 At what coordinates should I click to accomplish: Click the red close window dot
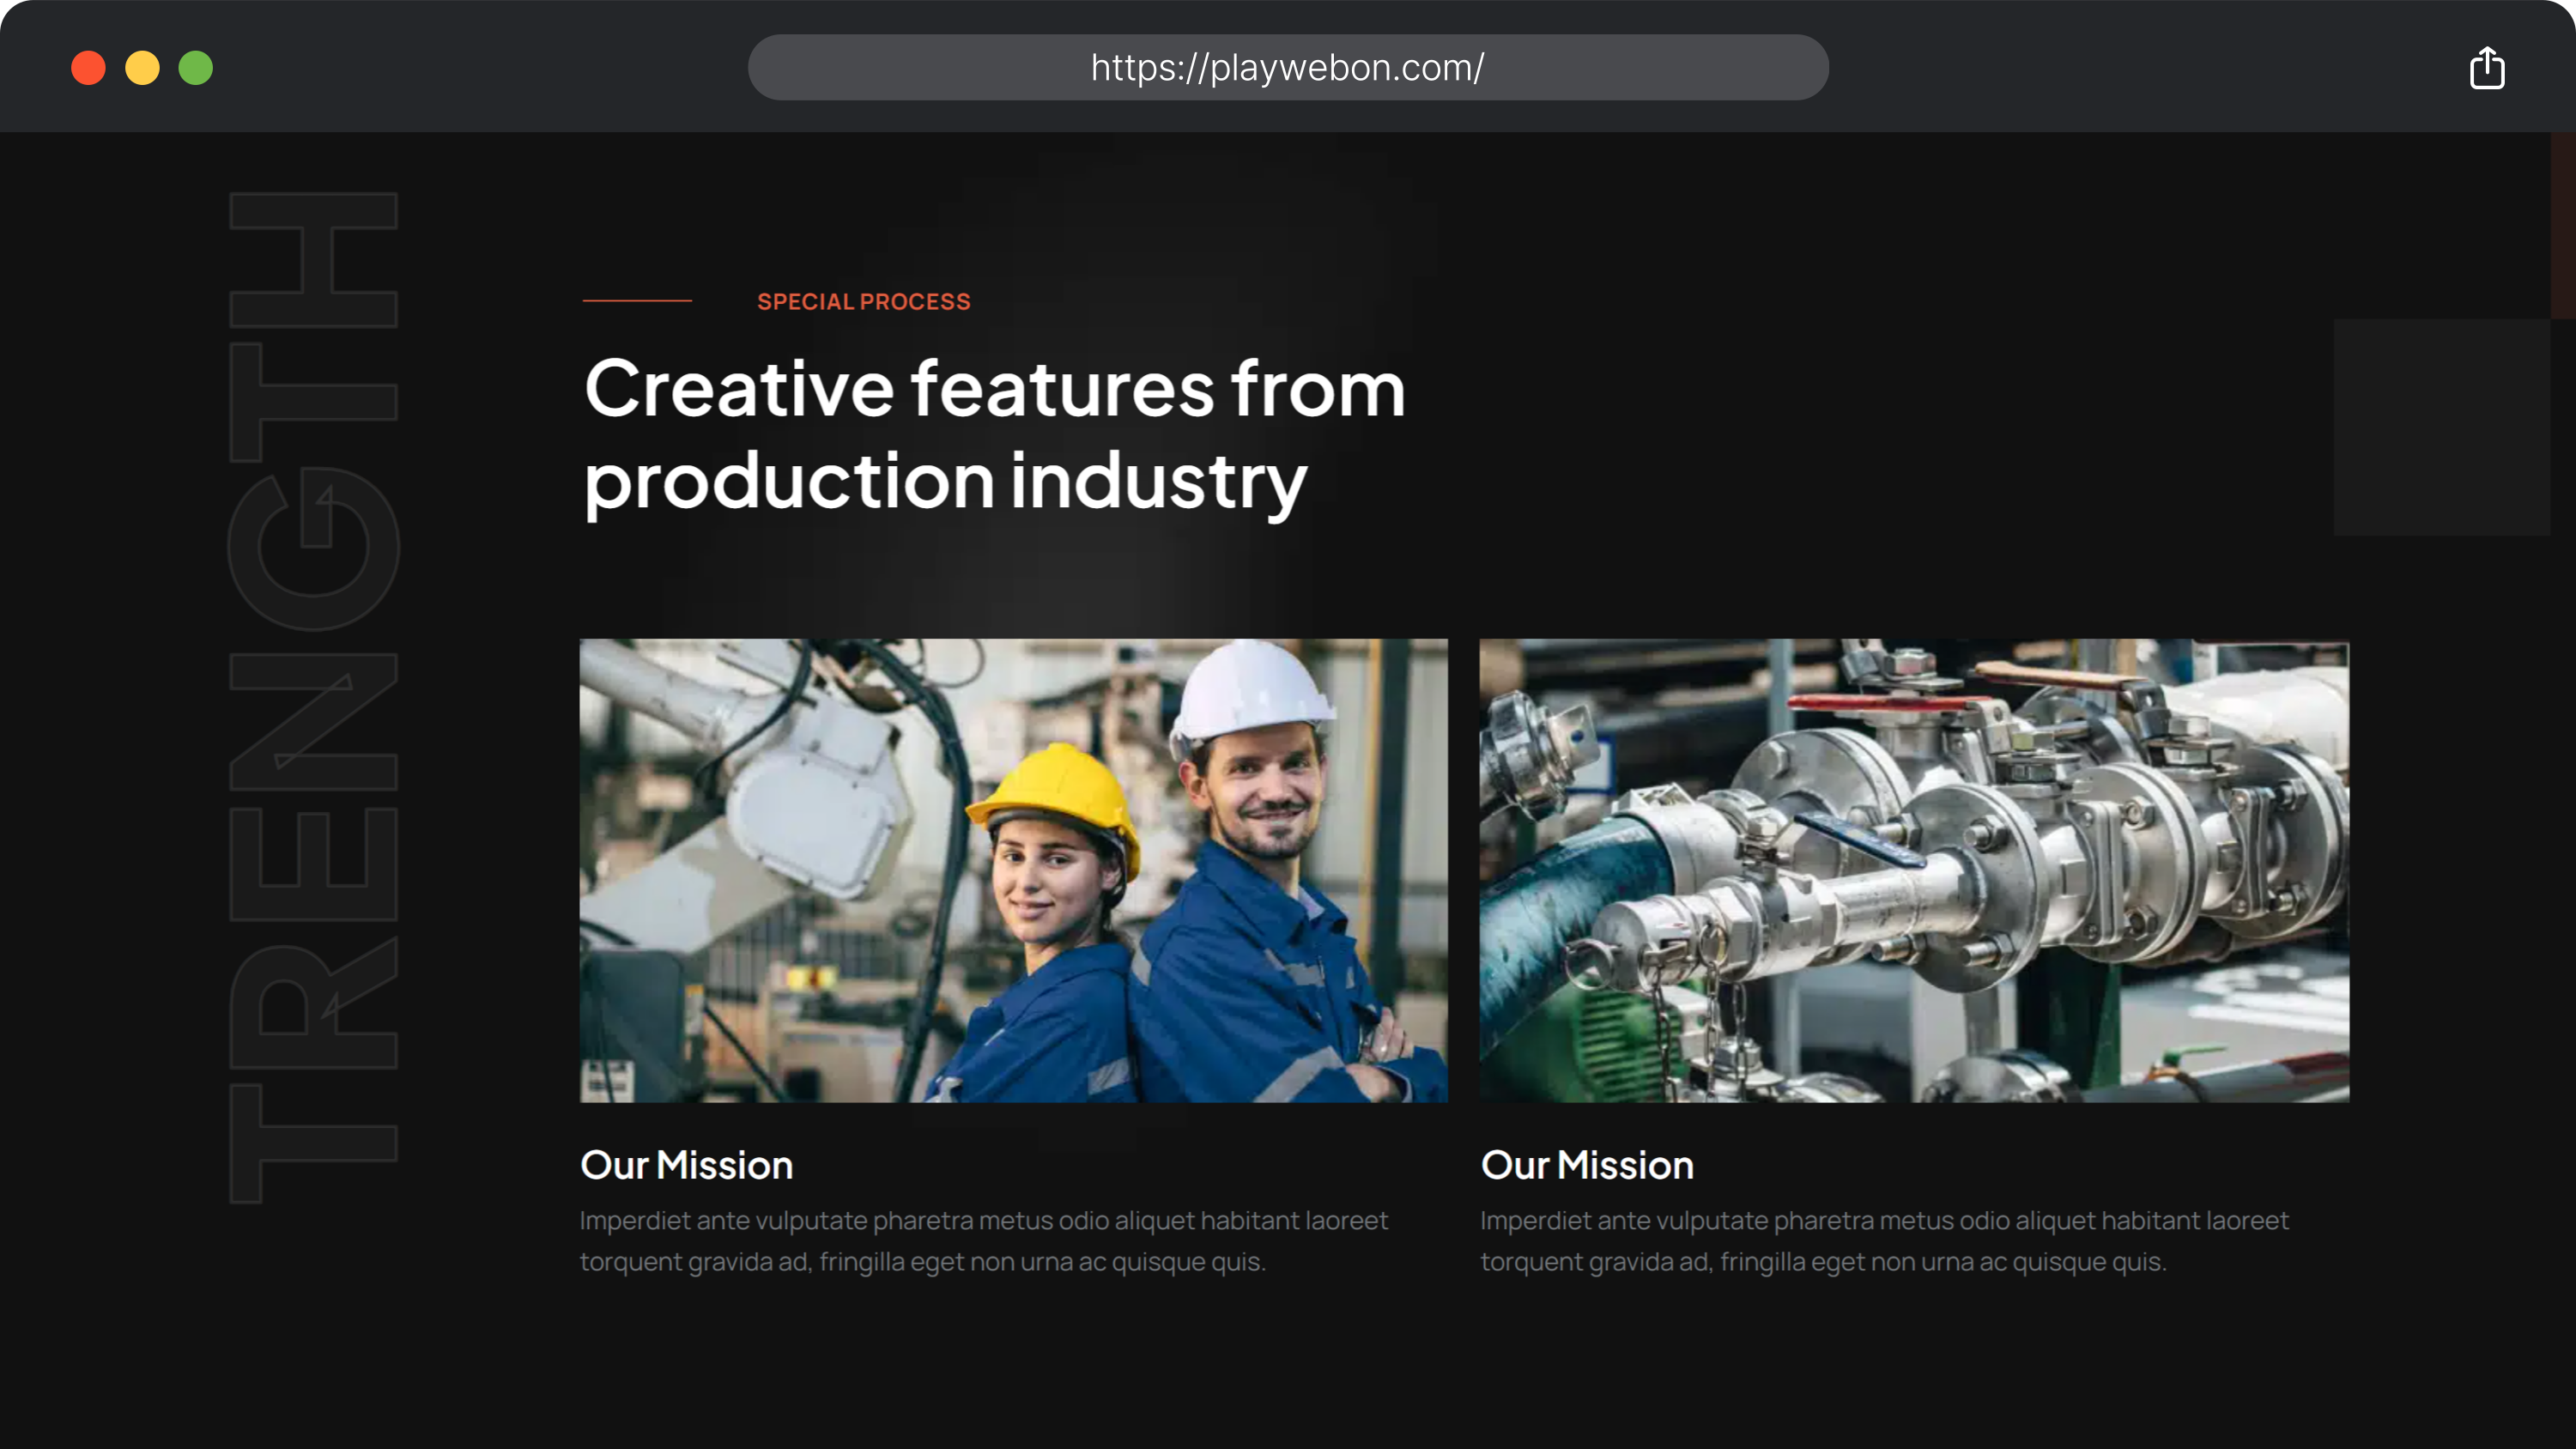pyautogui.click(x=88, y=68)
